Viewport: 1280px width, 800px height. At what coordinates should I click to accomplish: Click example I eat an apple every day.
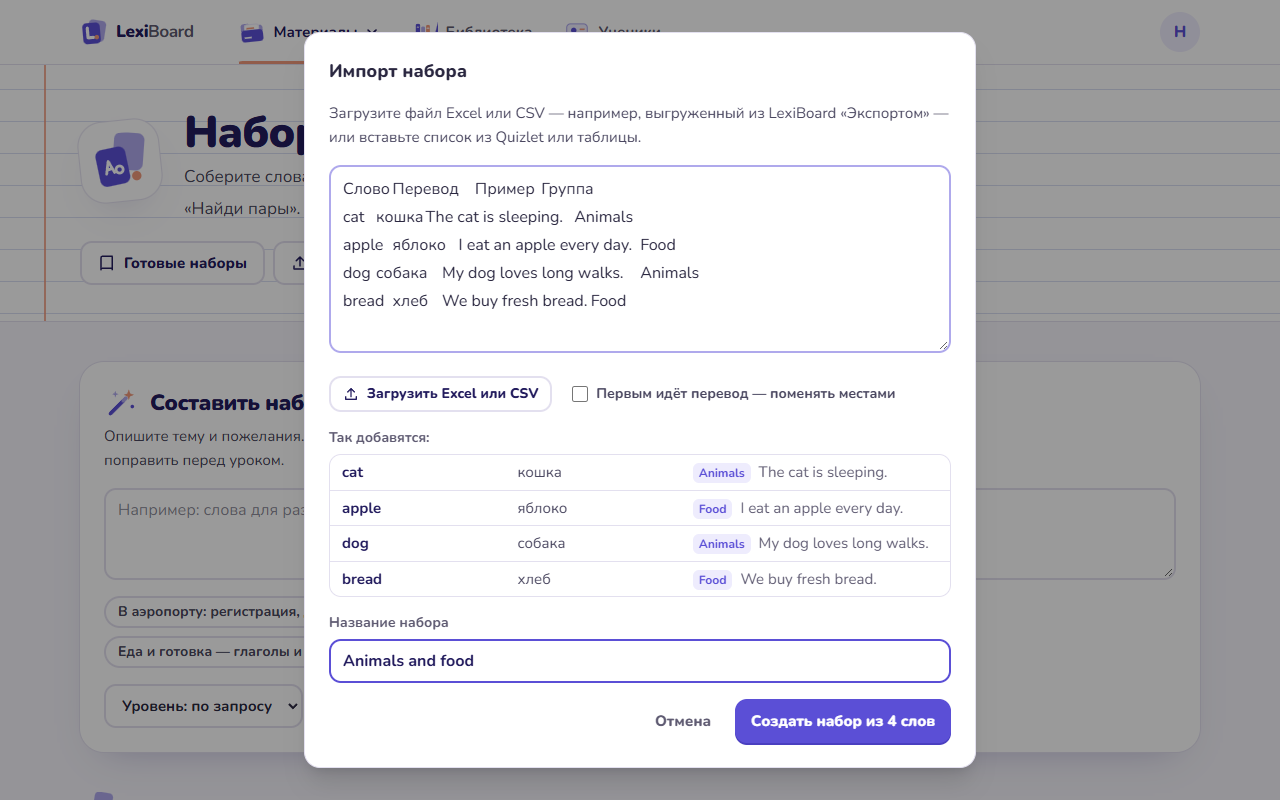tap(822, 508)
